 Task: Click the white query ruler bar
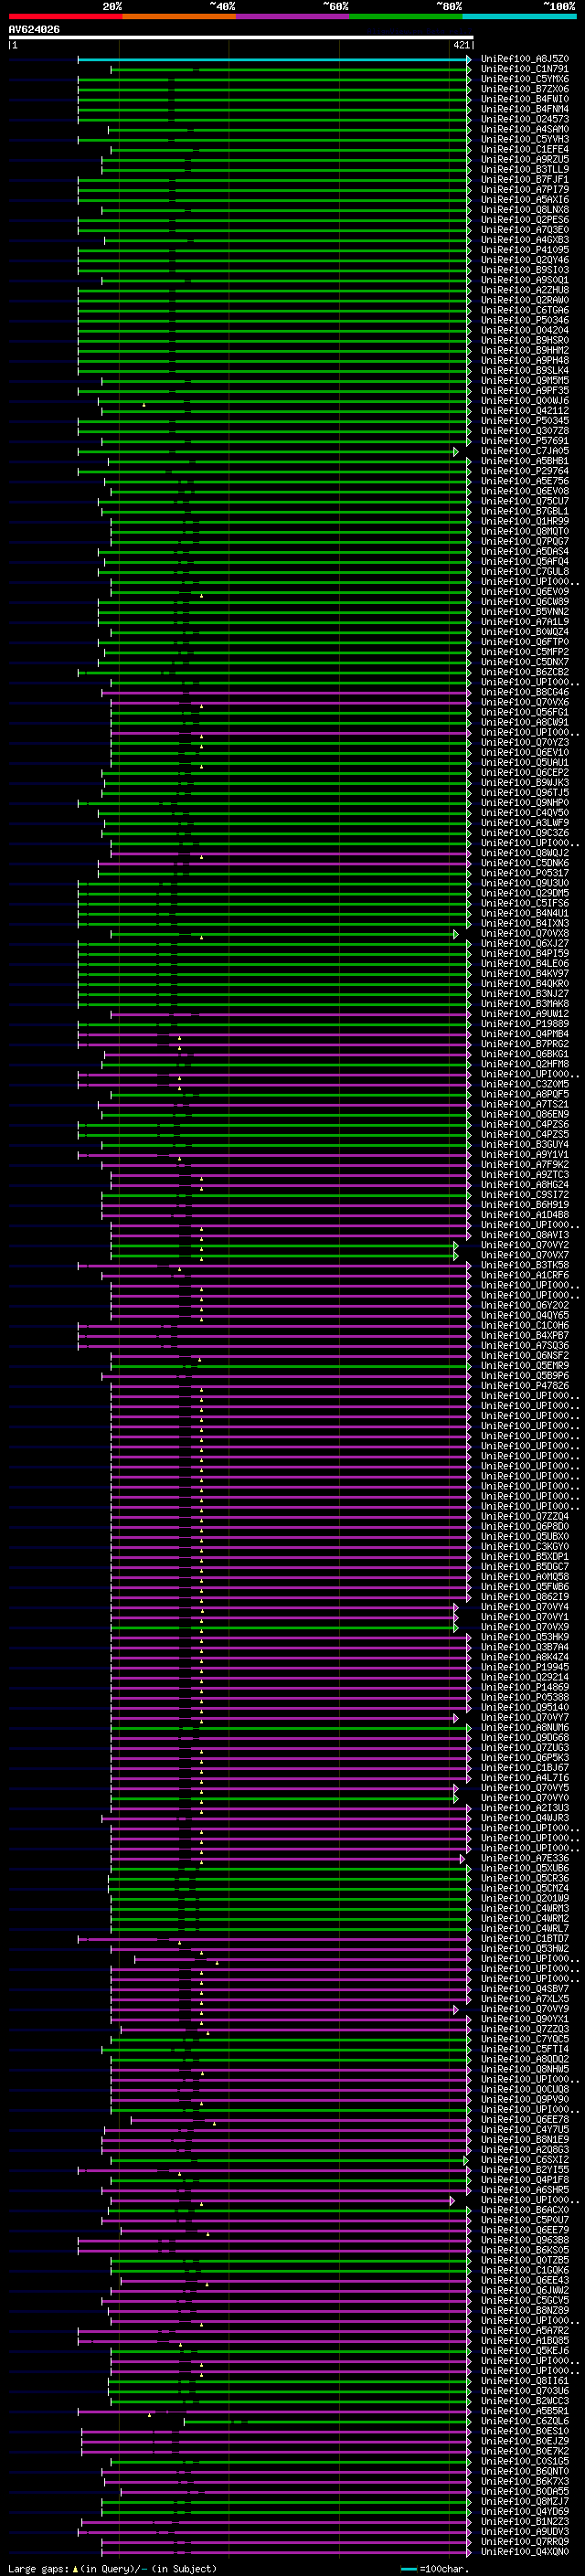pos(241,37)
